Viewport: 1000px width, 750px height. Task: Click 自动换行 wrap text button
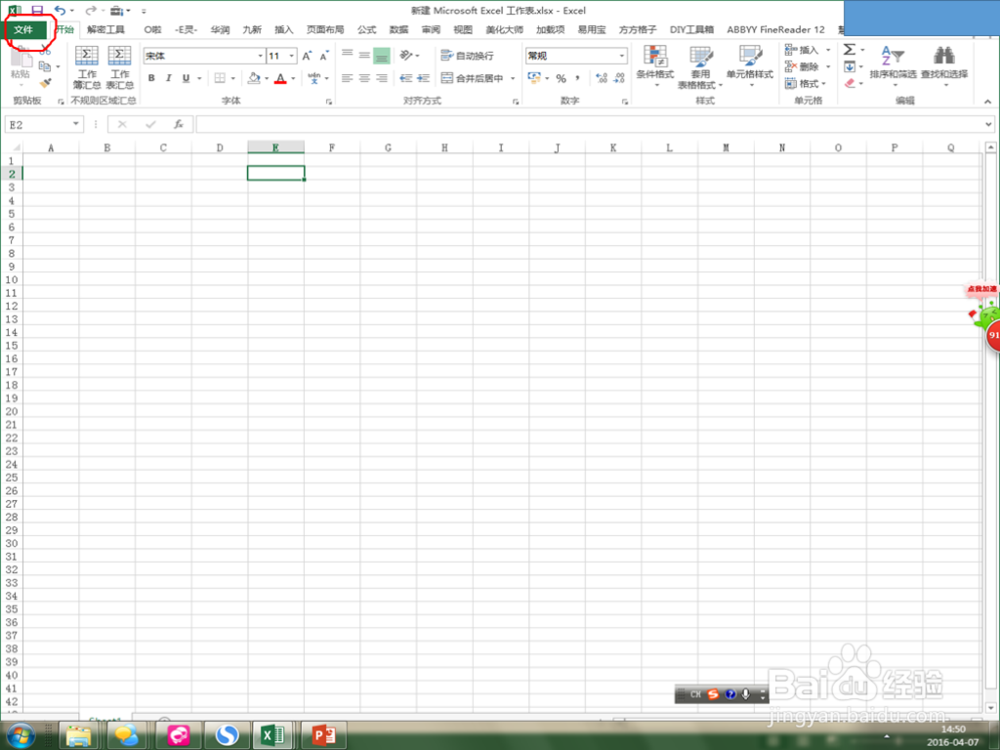[x=467, y=56]
